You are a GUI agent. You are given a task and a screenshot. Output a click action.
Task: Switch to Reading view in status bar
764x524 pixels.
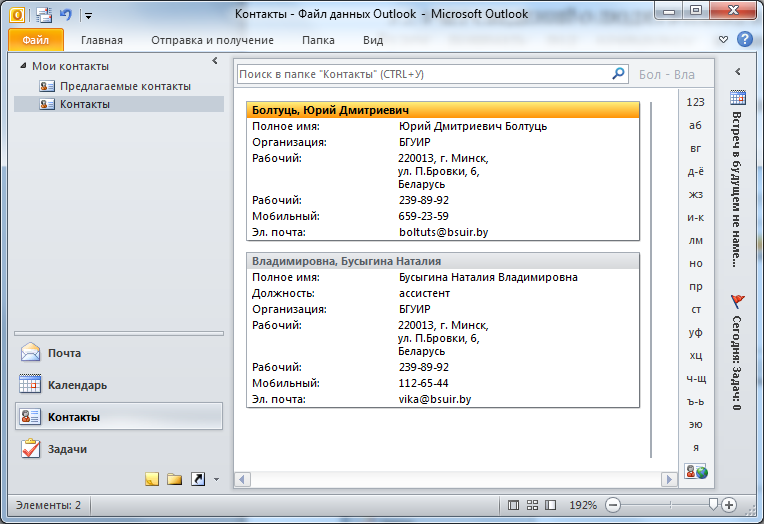pyautogui.click(x=551, y=505)
